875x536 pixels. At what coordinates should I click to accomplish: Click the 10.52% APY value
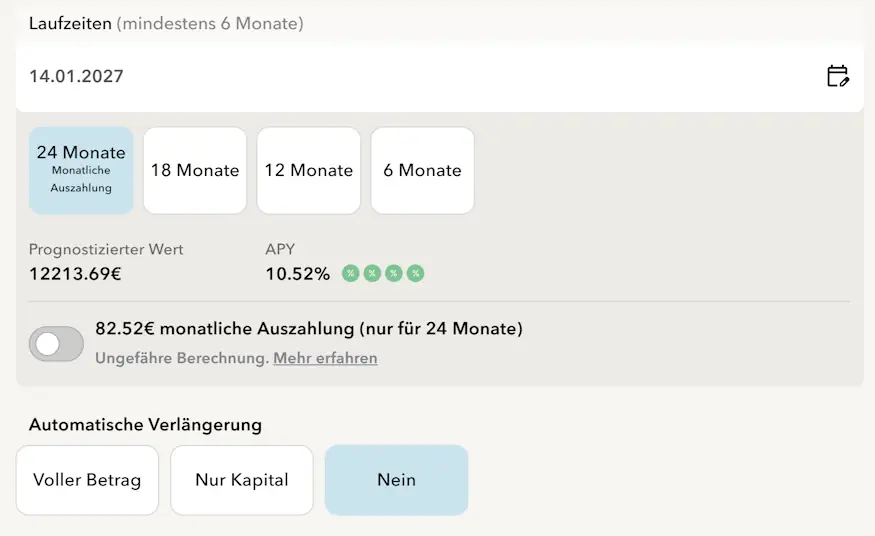click(x=297, y=273)
